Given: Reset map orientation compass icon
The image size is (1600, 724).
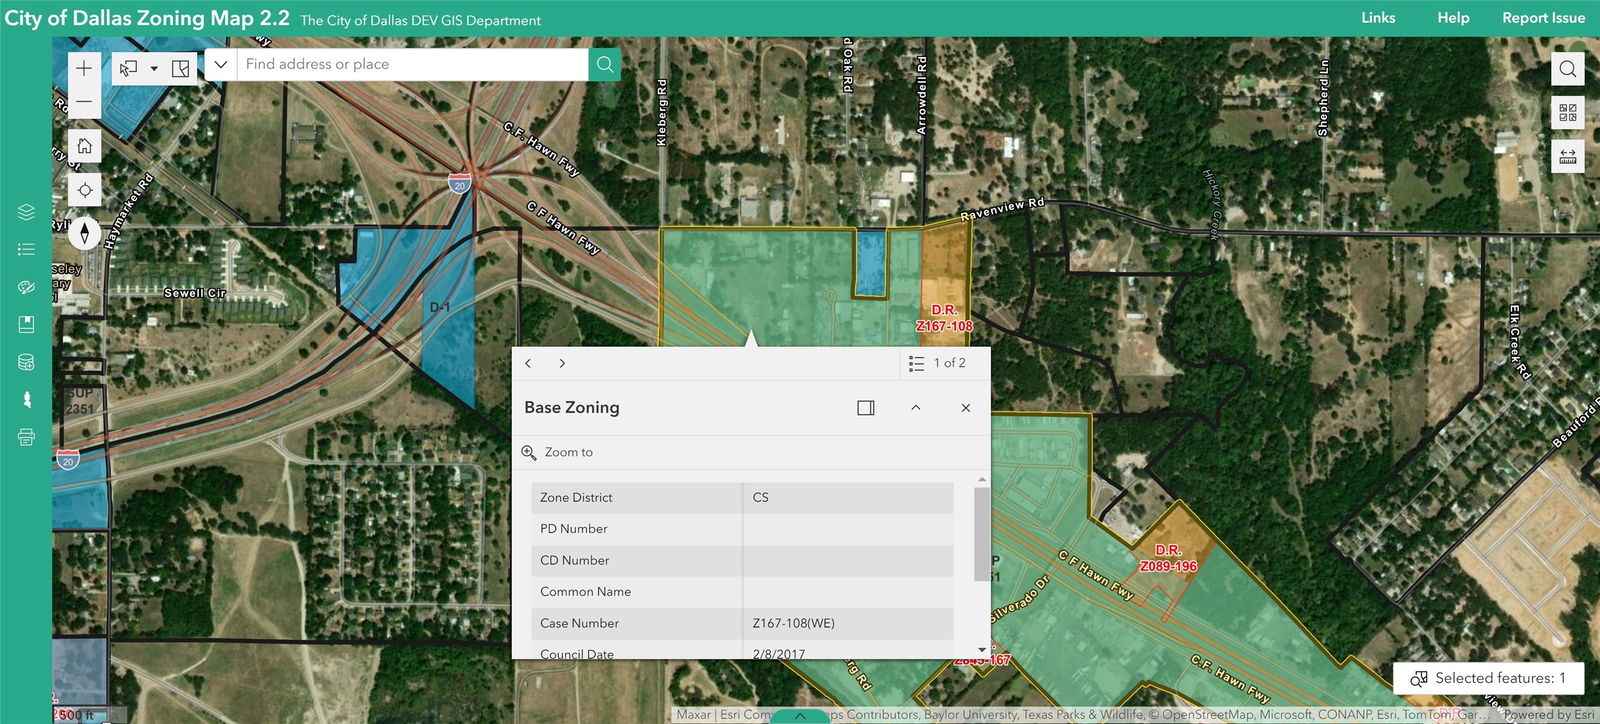Looking at the screenshot, I should [84, 233].
